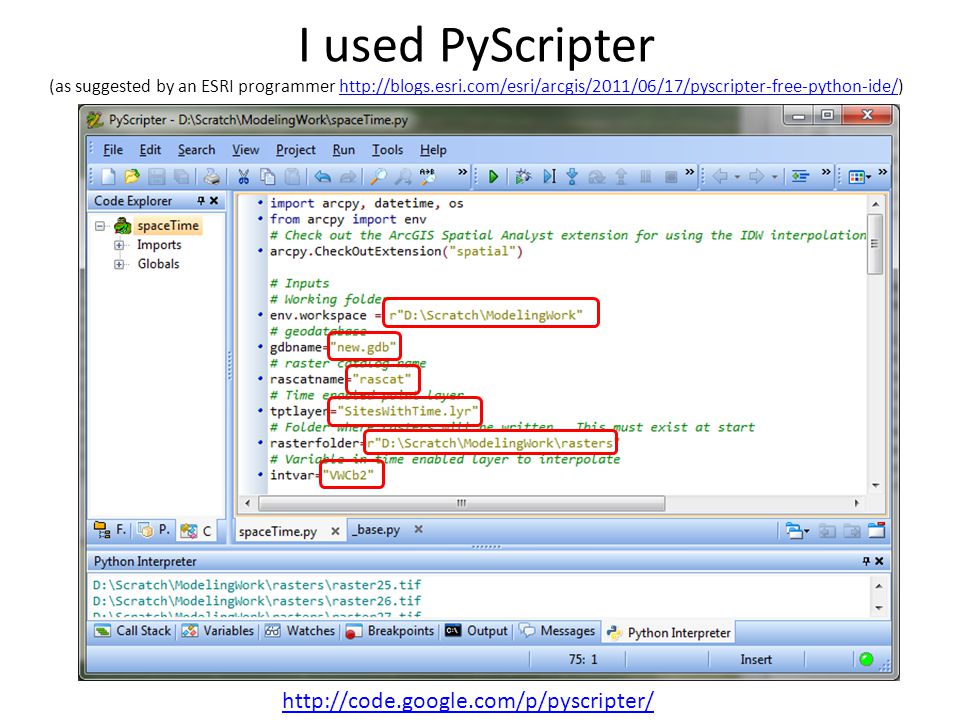Open the blogs.esri.com pyscripter link
Screen dimensions: 960x720
click(x=619, y=86)
